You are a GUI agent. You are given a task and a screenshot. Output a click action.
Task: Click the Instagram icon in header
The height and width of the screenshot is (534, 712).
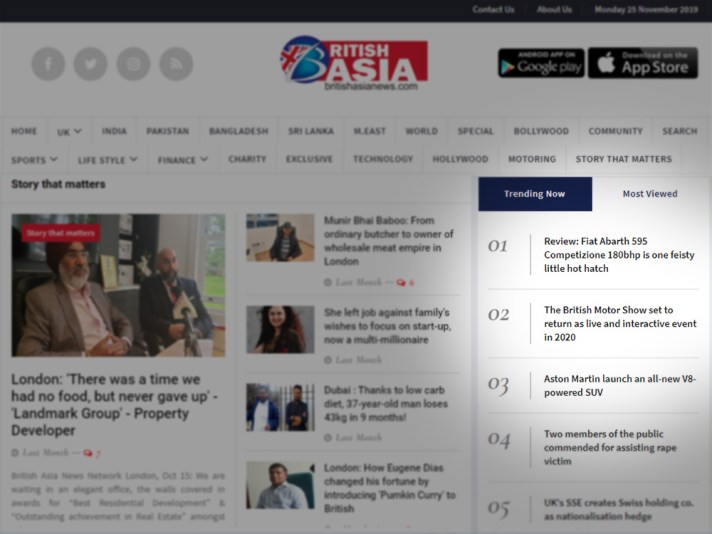(133, 64)
